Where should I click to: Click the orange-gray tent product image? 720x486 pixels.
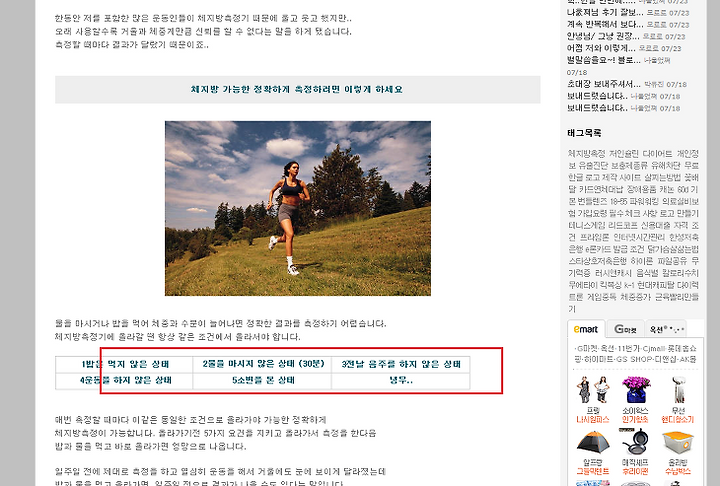tap(593, 442)
